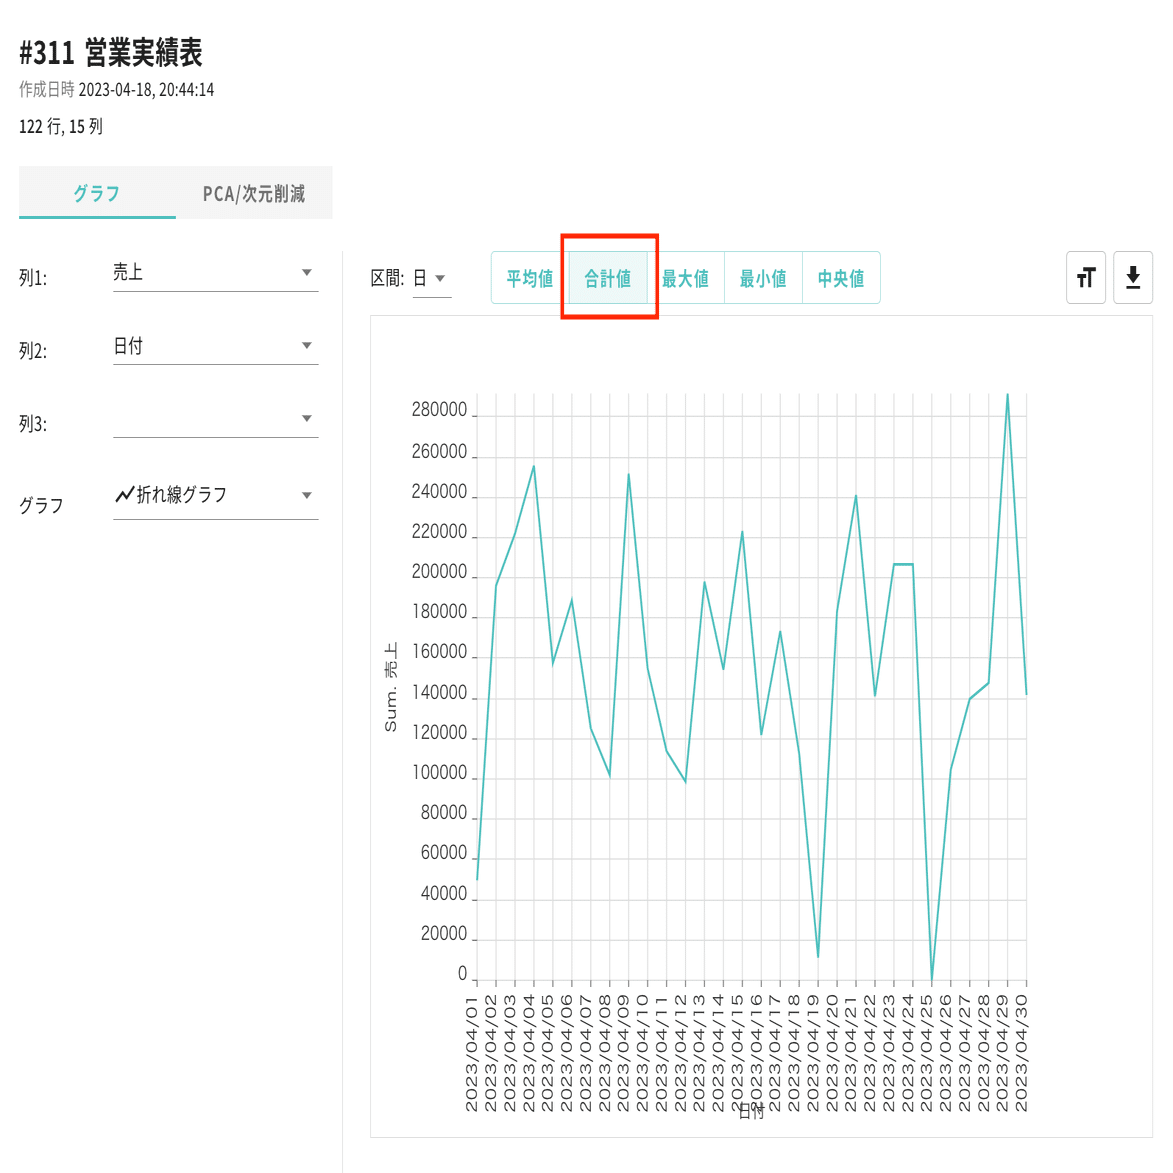This screenshot has height=1173, width=1173.
Task: Switch to the グラフ tab
Action: coord(97,193)
